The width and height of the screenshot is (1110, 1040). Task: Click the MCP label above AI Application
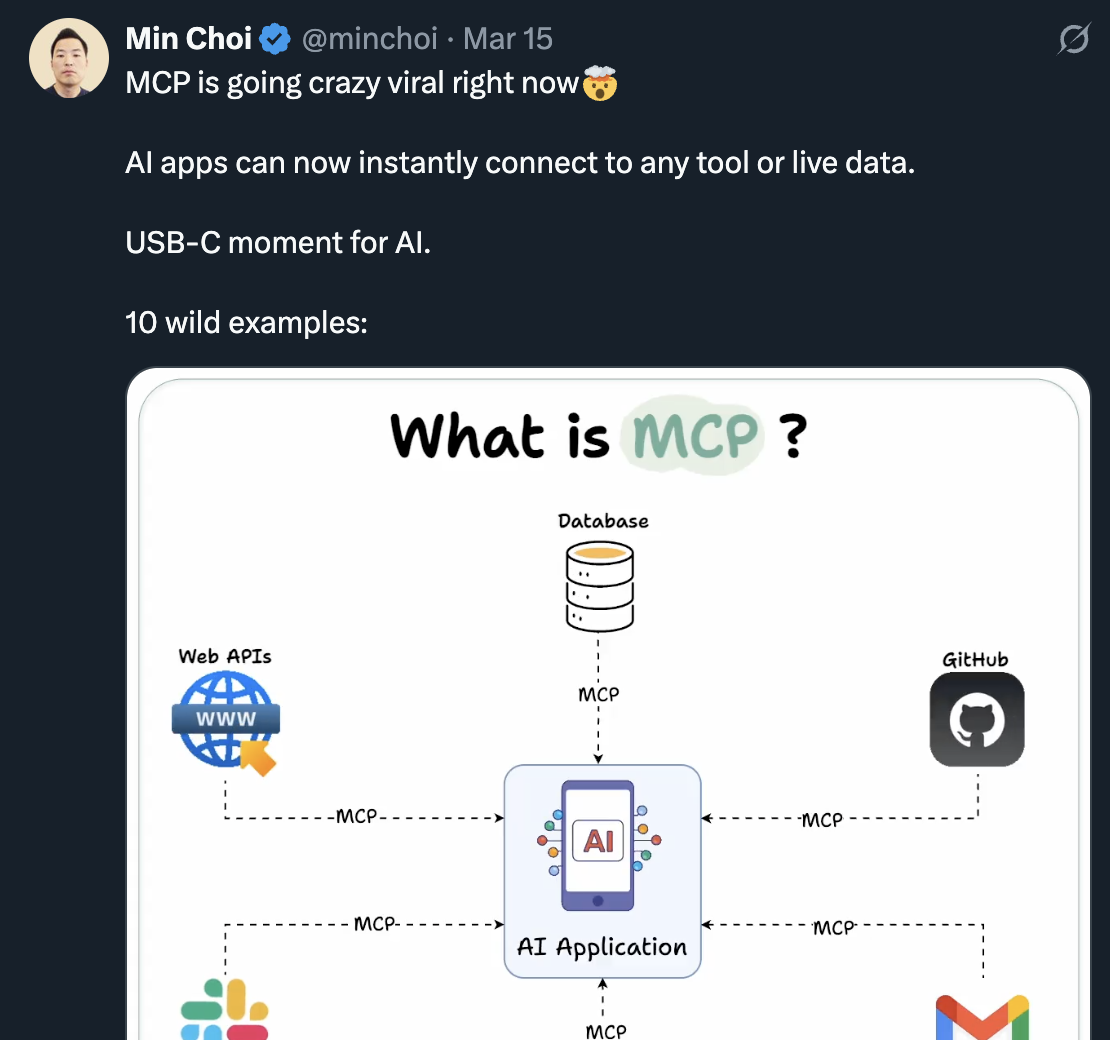point(600,694)
